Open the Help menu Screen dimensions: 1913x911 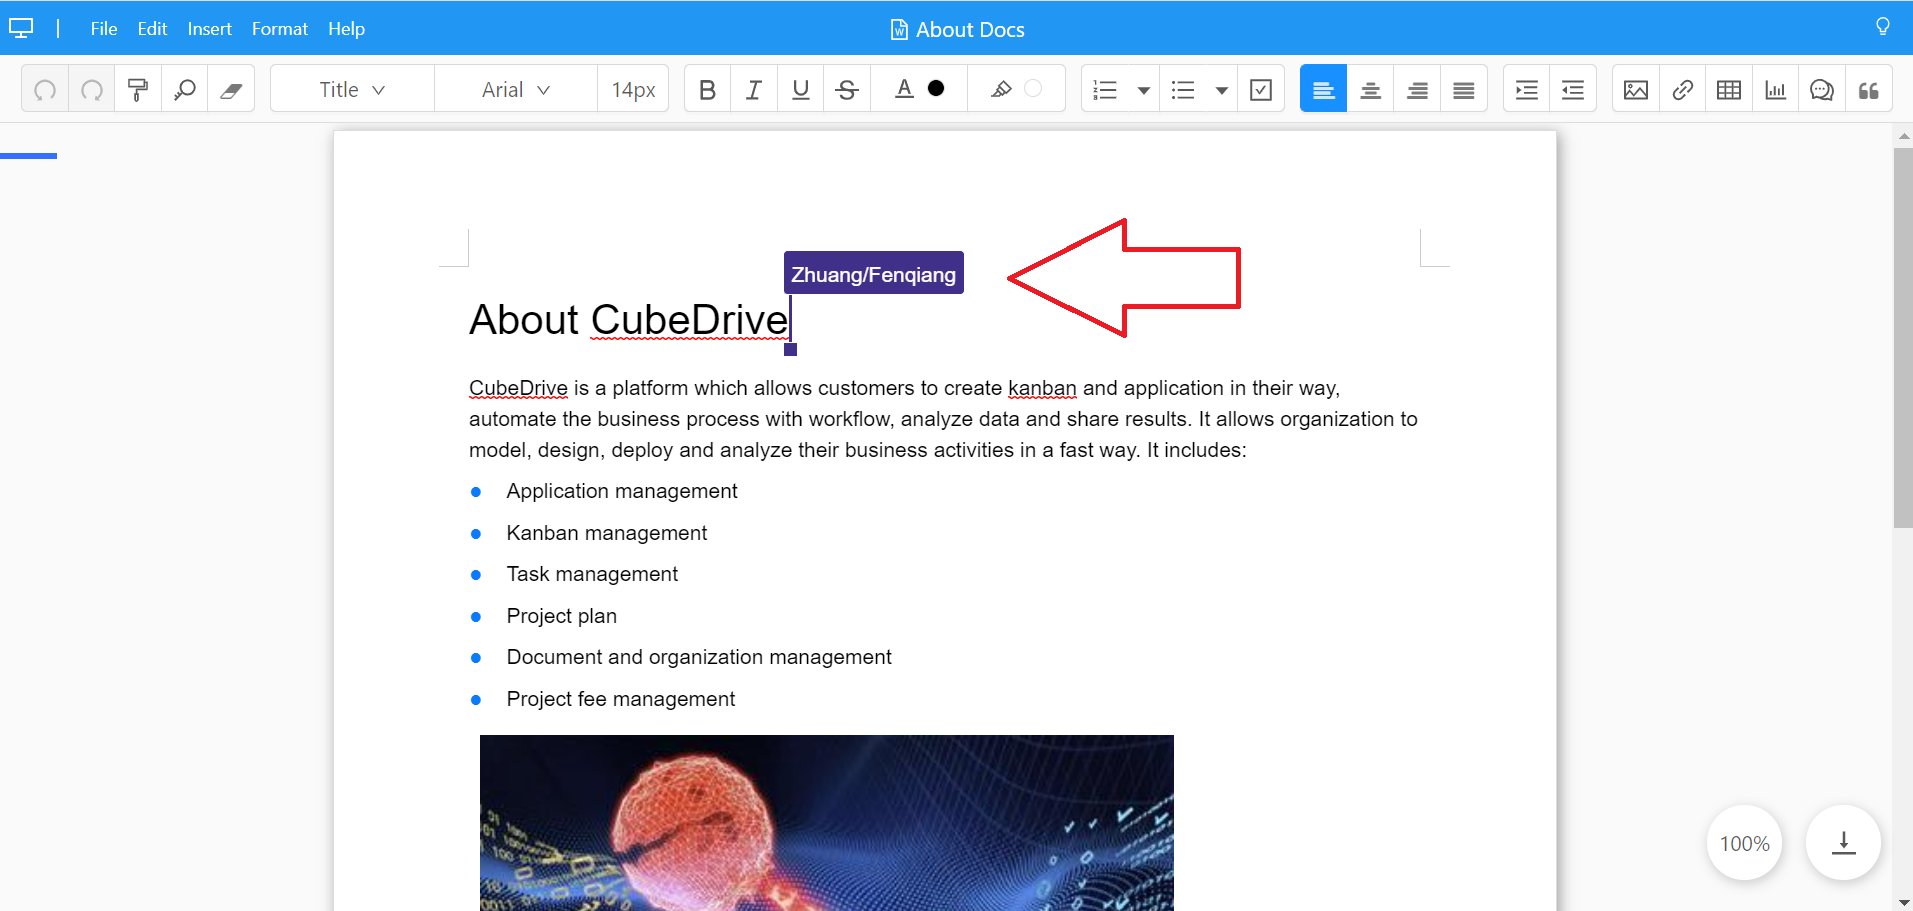346,29
